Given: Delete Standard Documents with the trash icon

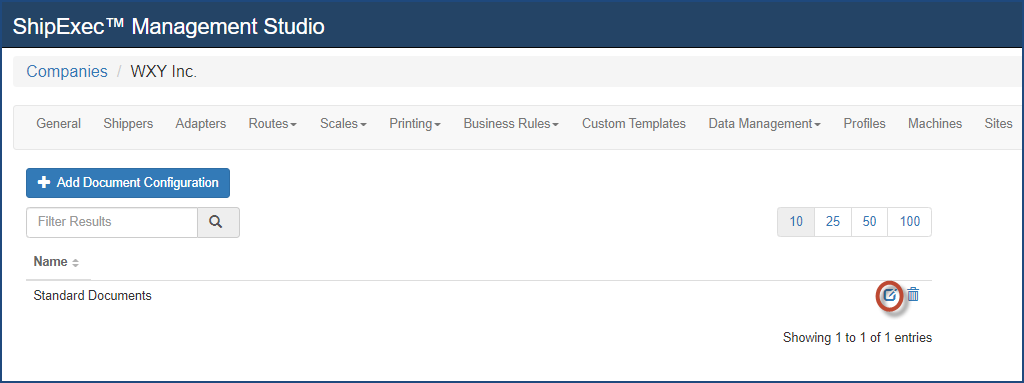Looking at the screenshot, I should pos(913,295).
